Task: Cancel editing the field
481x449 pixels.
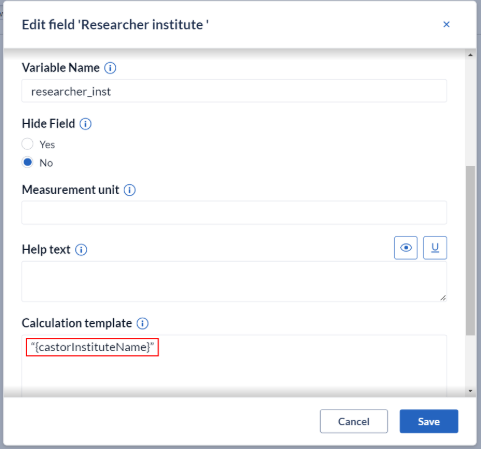Action: [354, 421]
